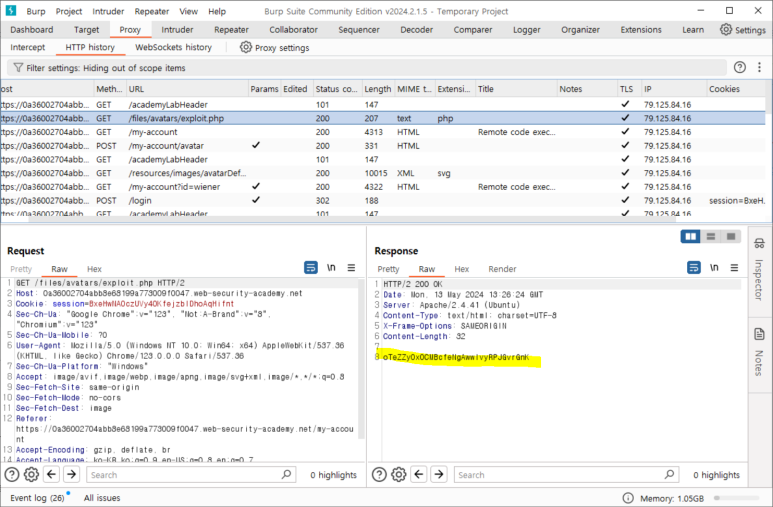Open the Help menu
The width and height of the screenshot is (773, 507).
[217, 11]
